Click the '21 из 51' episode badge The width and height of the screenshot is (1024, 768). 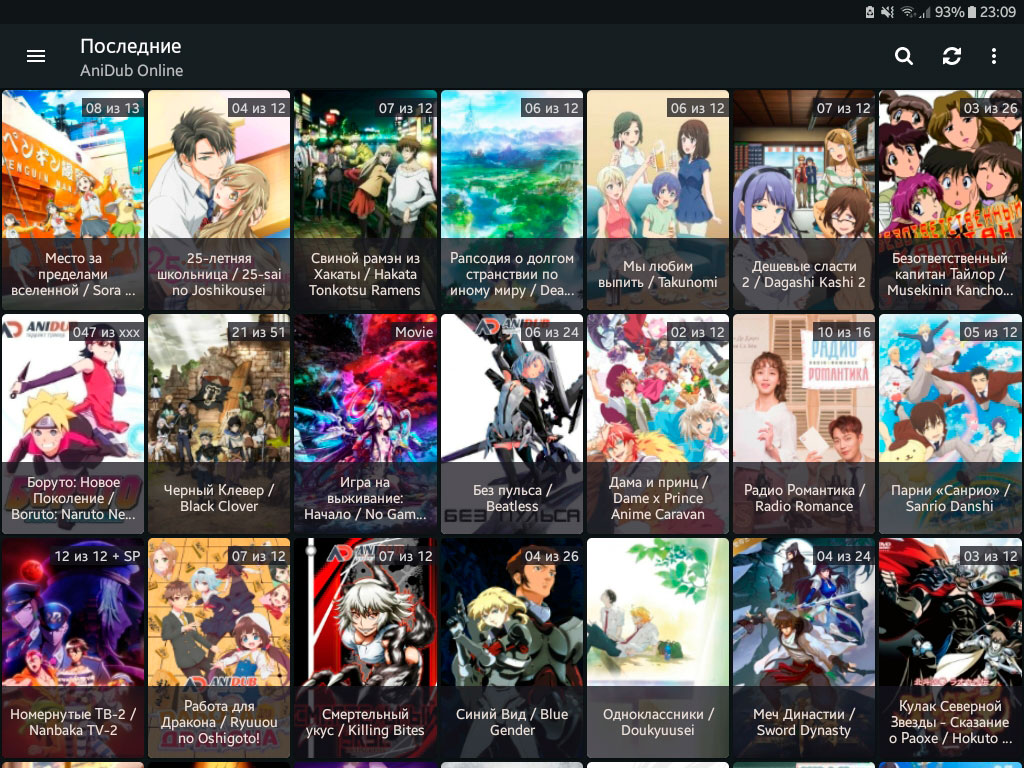259,332
